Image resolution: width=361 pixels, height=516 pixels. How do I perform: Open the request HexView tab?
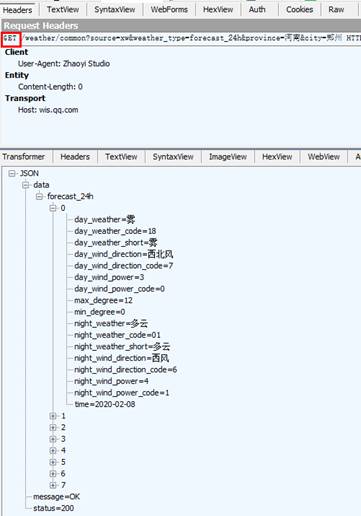218,10
